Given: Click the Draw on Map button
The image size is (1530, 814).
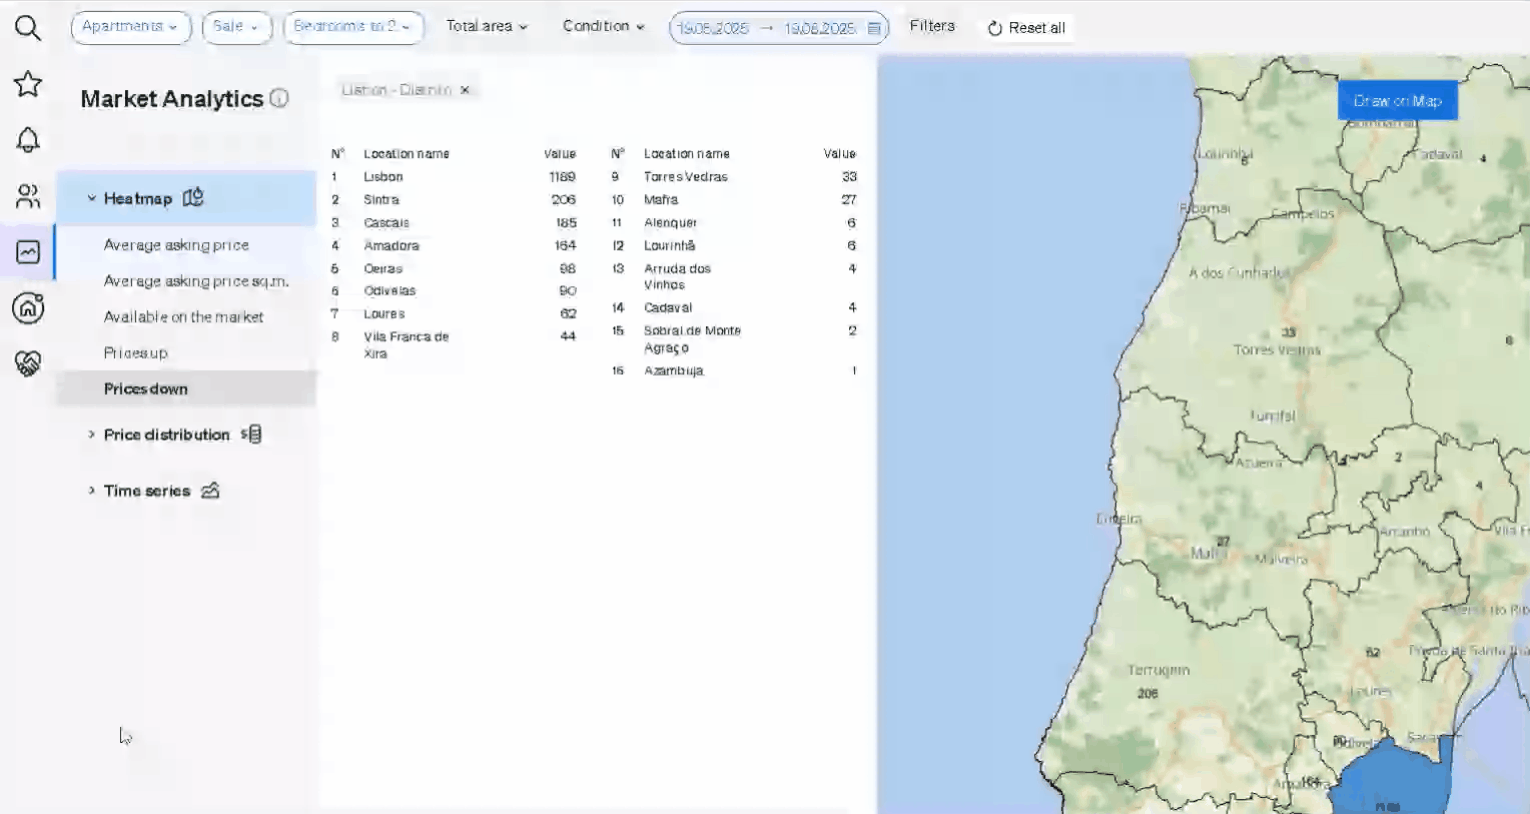Looking at the screenshot, I should coord(1397,101).
